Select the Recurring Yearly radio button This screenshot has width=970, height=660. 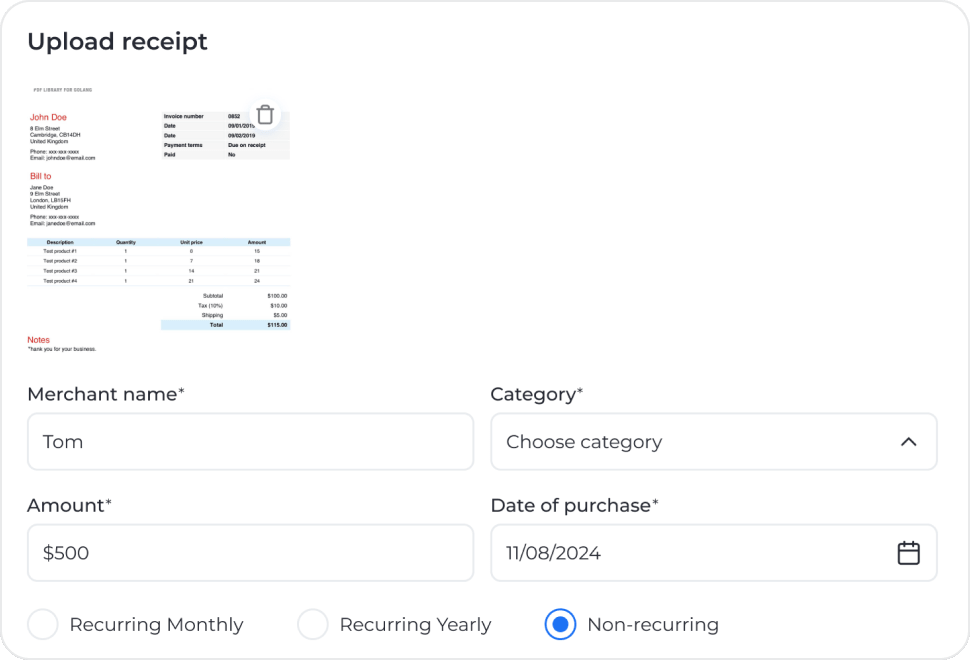click(313, 624)
